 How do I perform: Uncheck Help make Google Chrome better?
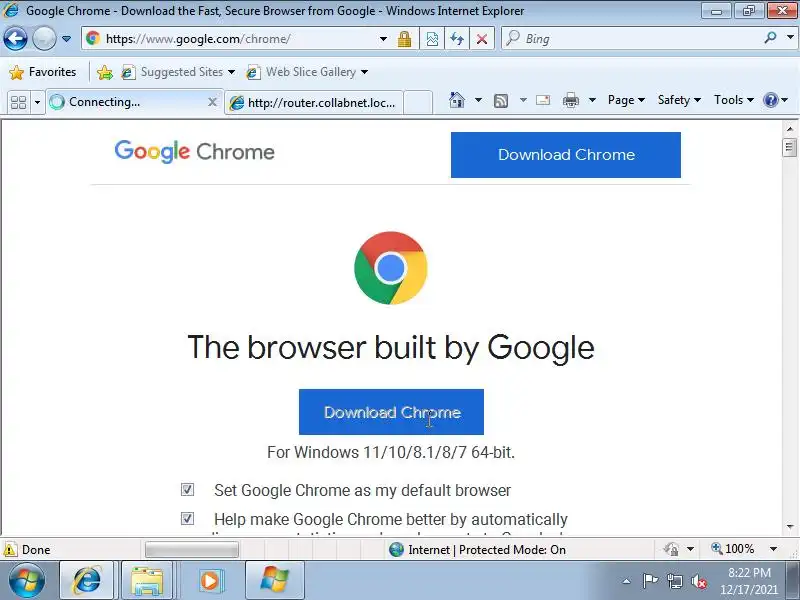tap(187, 519)
